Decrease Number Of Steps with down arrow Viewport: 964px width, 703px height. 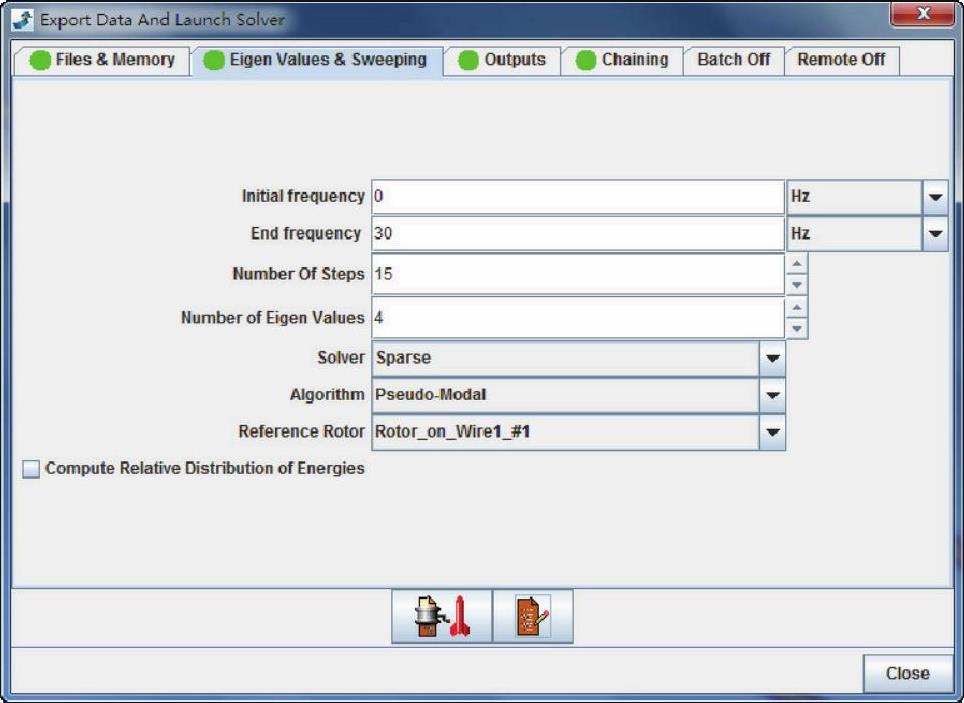click(797, 284)
